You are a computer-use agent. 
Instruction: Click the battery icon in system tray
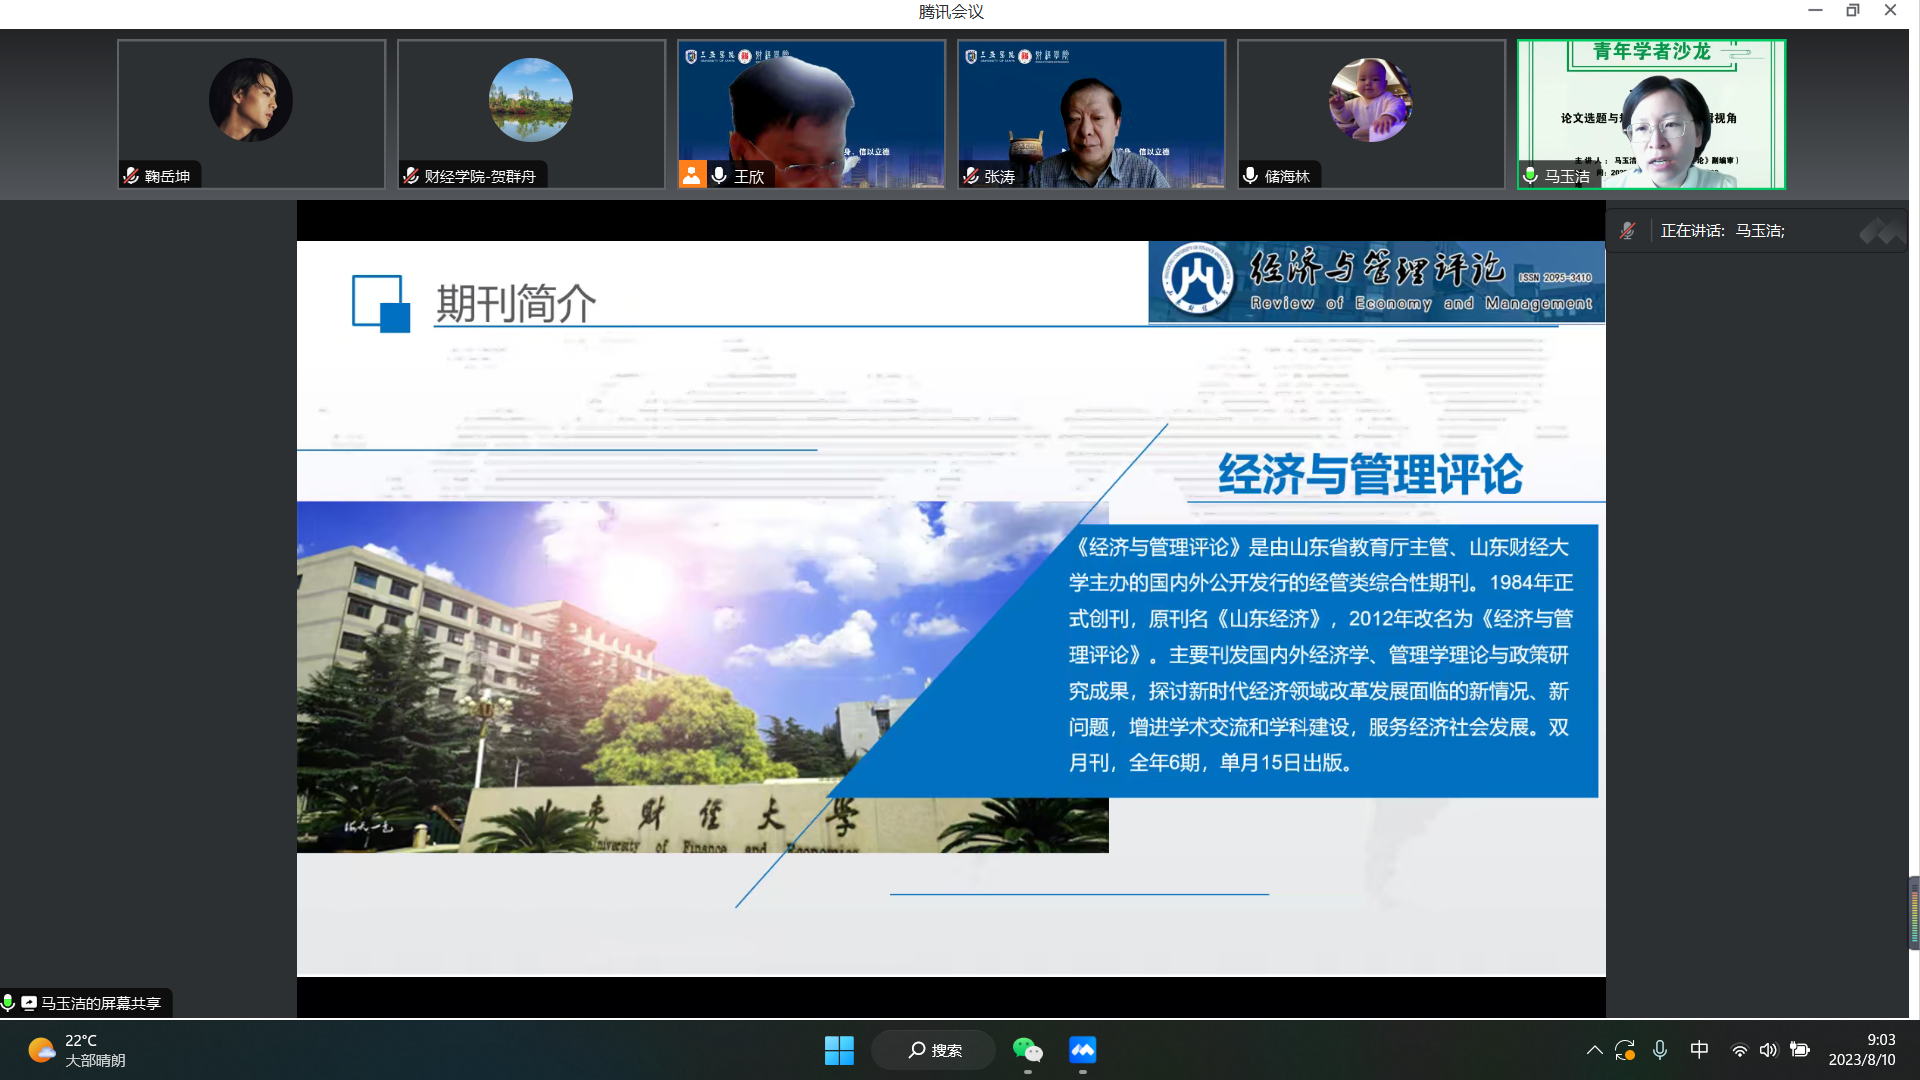(1800, 1050)
